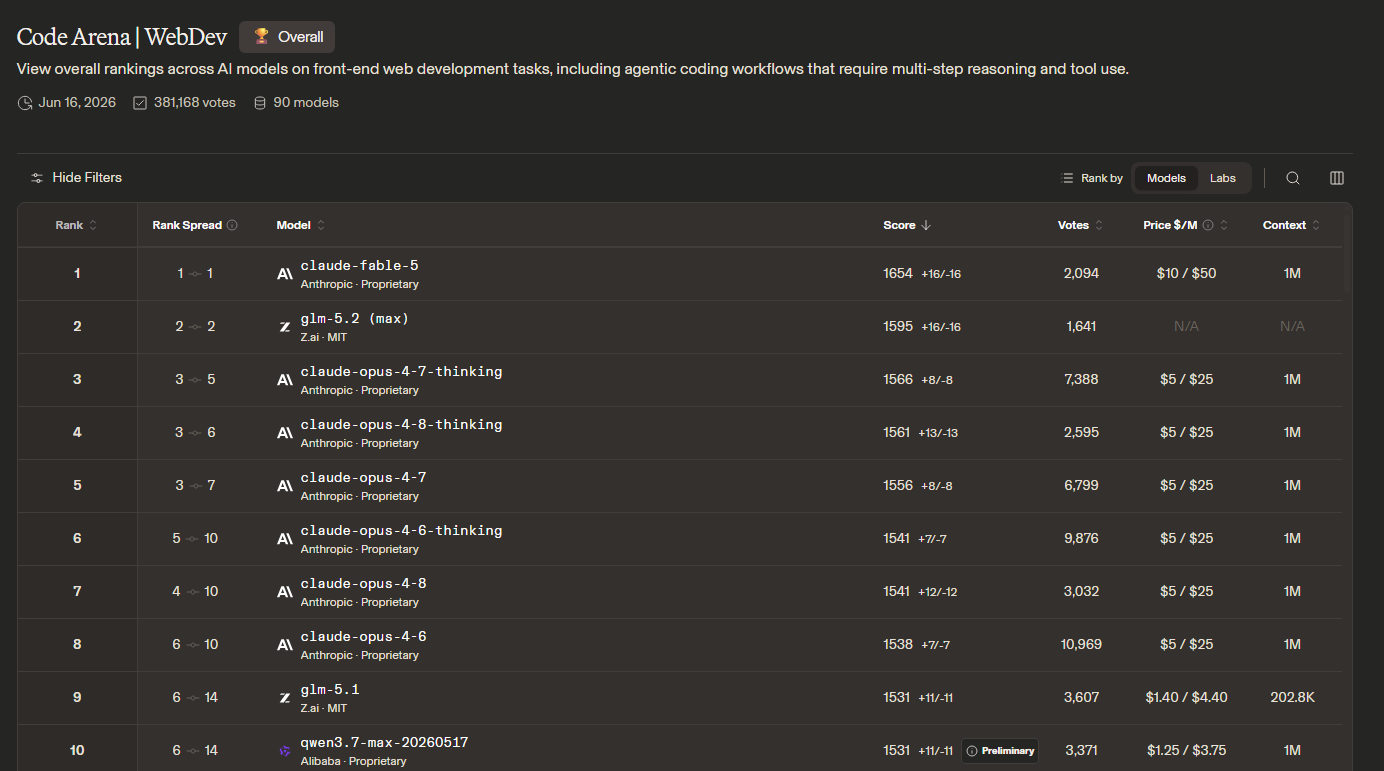
Task: Sort by the Price $/M column arrows
Action: (x=1224, y=225)
